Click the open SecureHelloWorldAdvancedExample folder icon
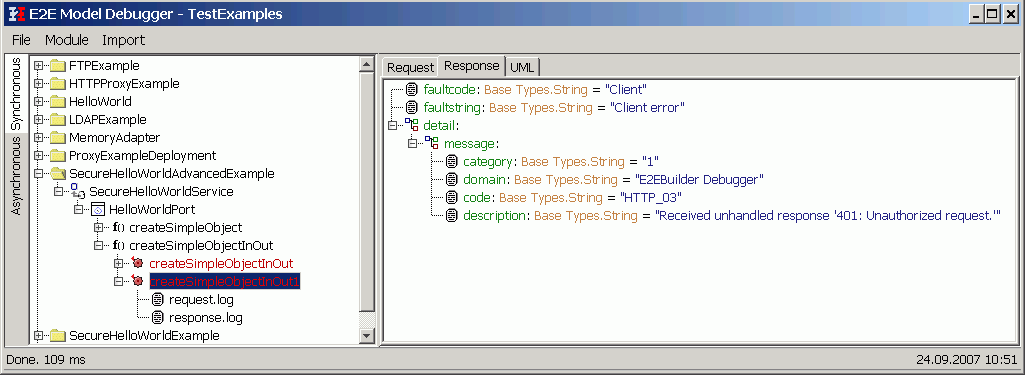 tap(58, 174)
